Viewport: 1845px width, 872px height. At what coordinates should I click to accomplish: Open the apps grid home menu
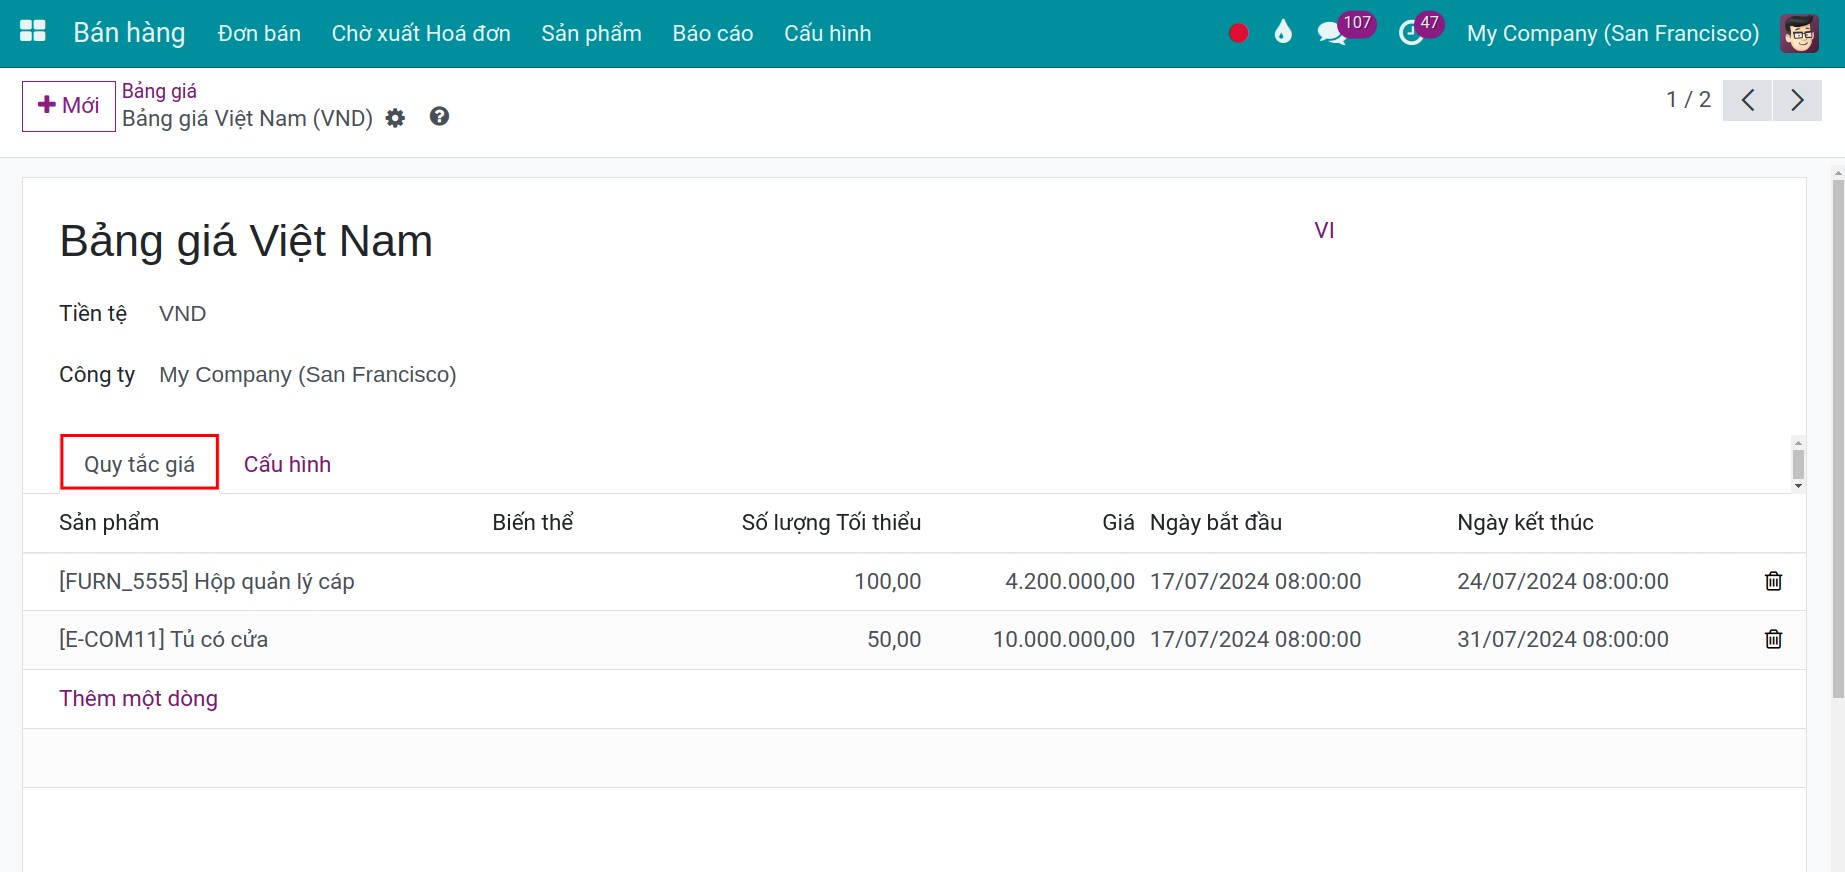click(33, 32)
